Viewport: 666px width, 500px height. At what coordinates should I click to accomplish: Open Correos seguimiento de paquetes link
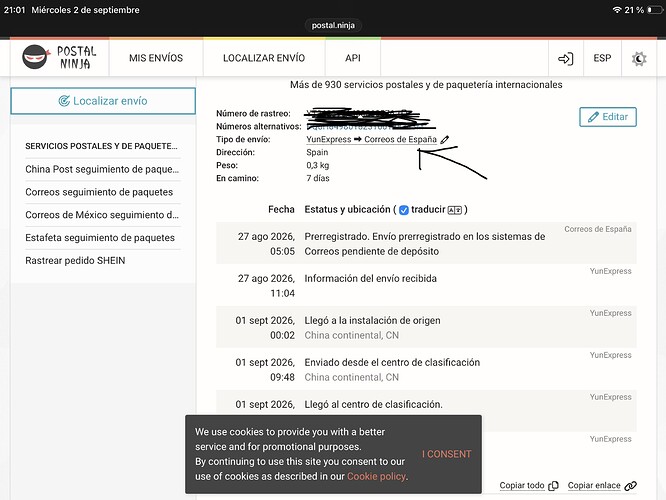pyautogui.click(x=99, y=192)
